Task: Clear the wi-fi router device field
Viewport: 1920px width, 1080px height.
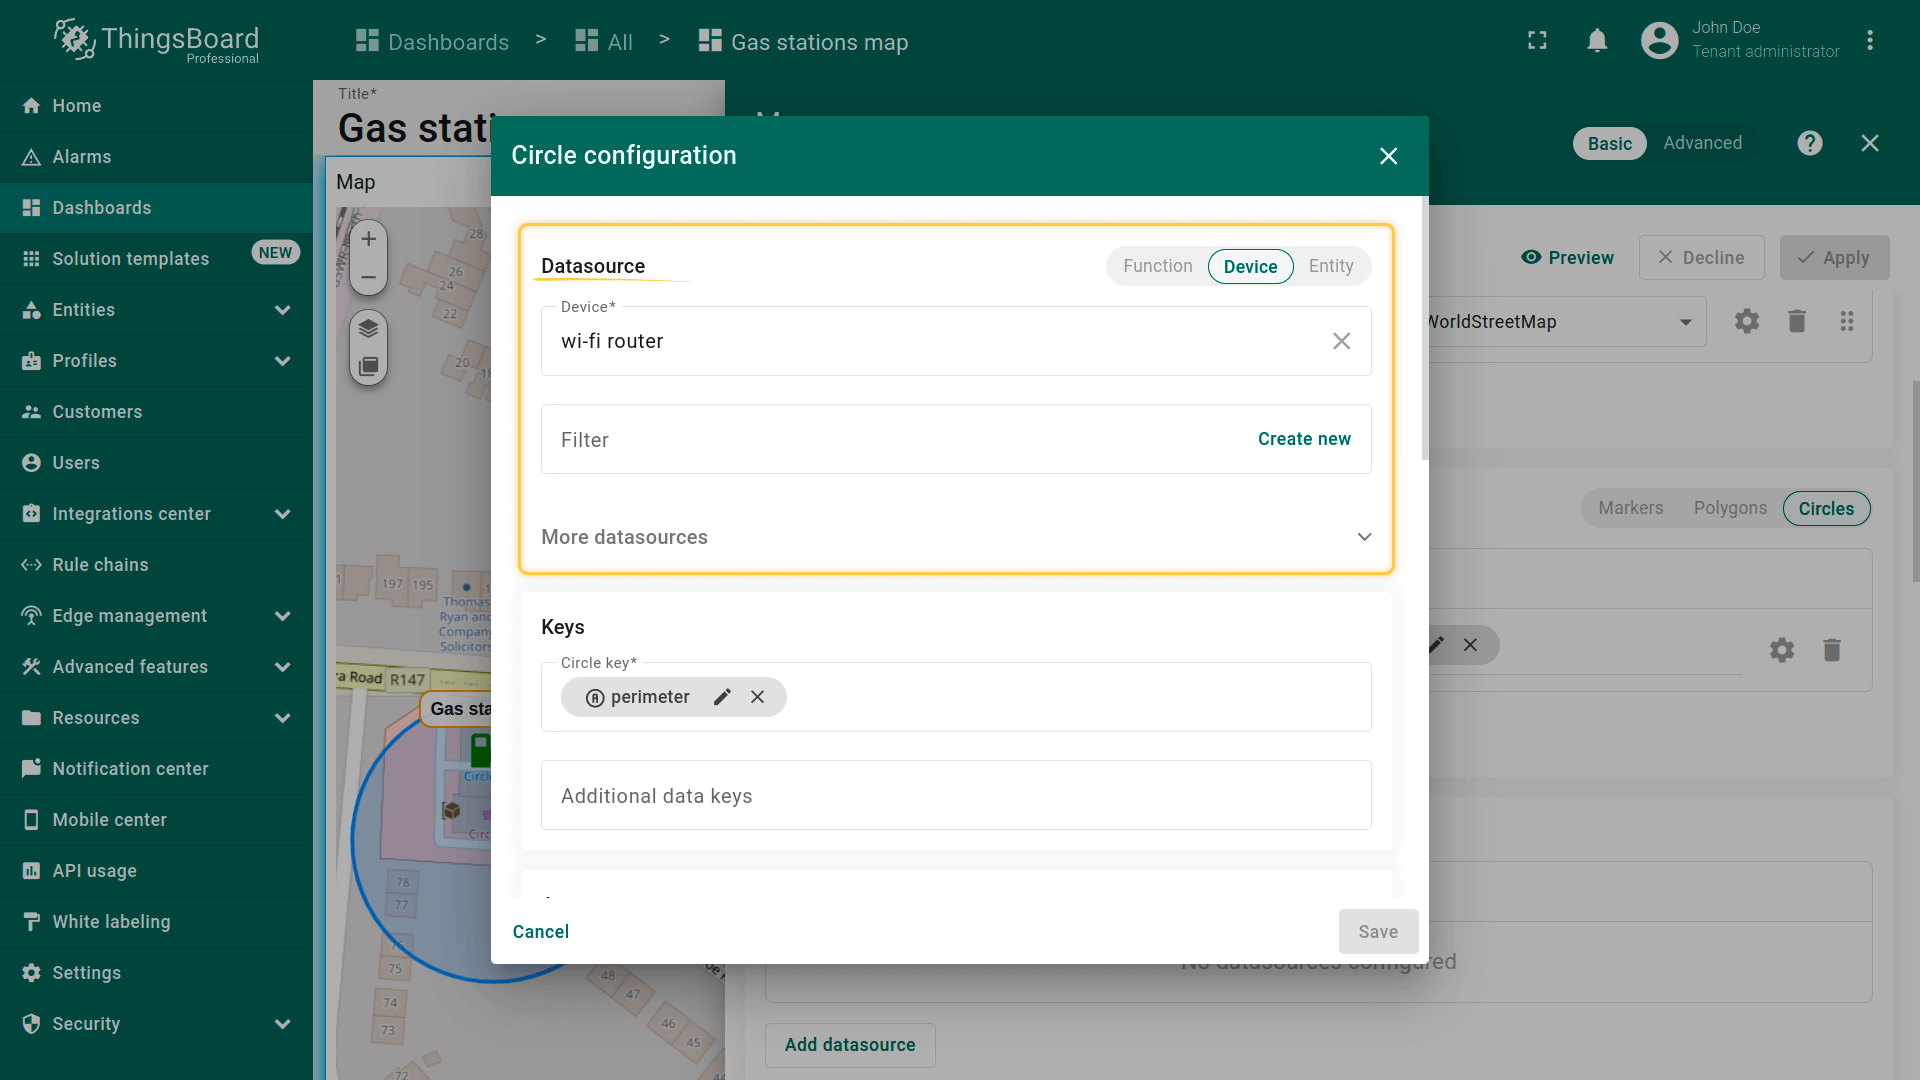Action: [1341, 341]
